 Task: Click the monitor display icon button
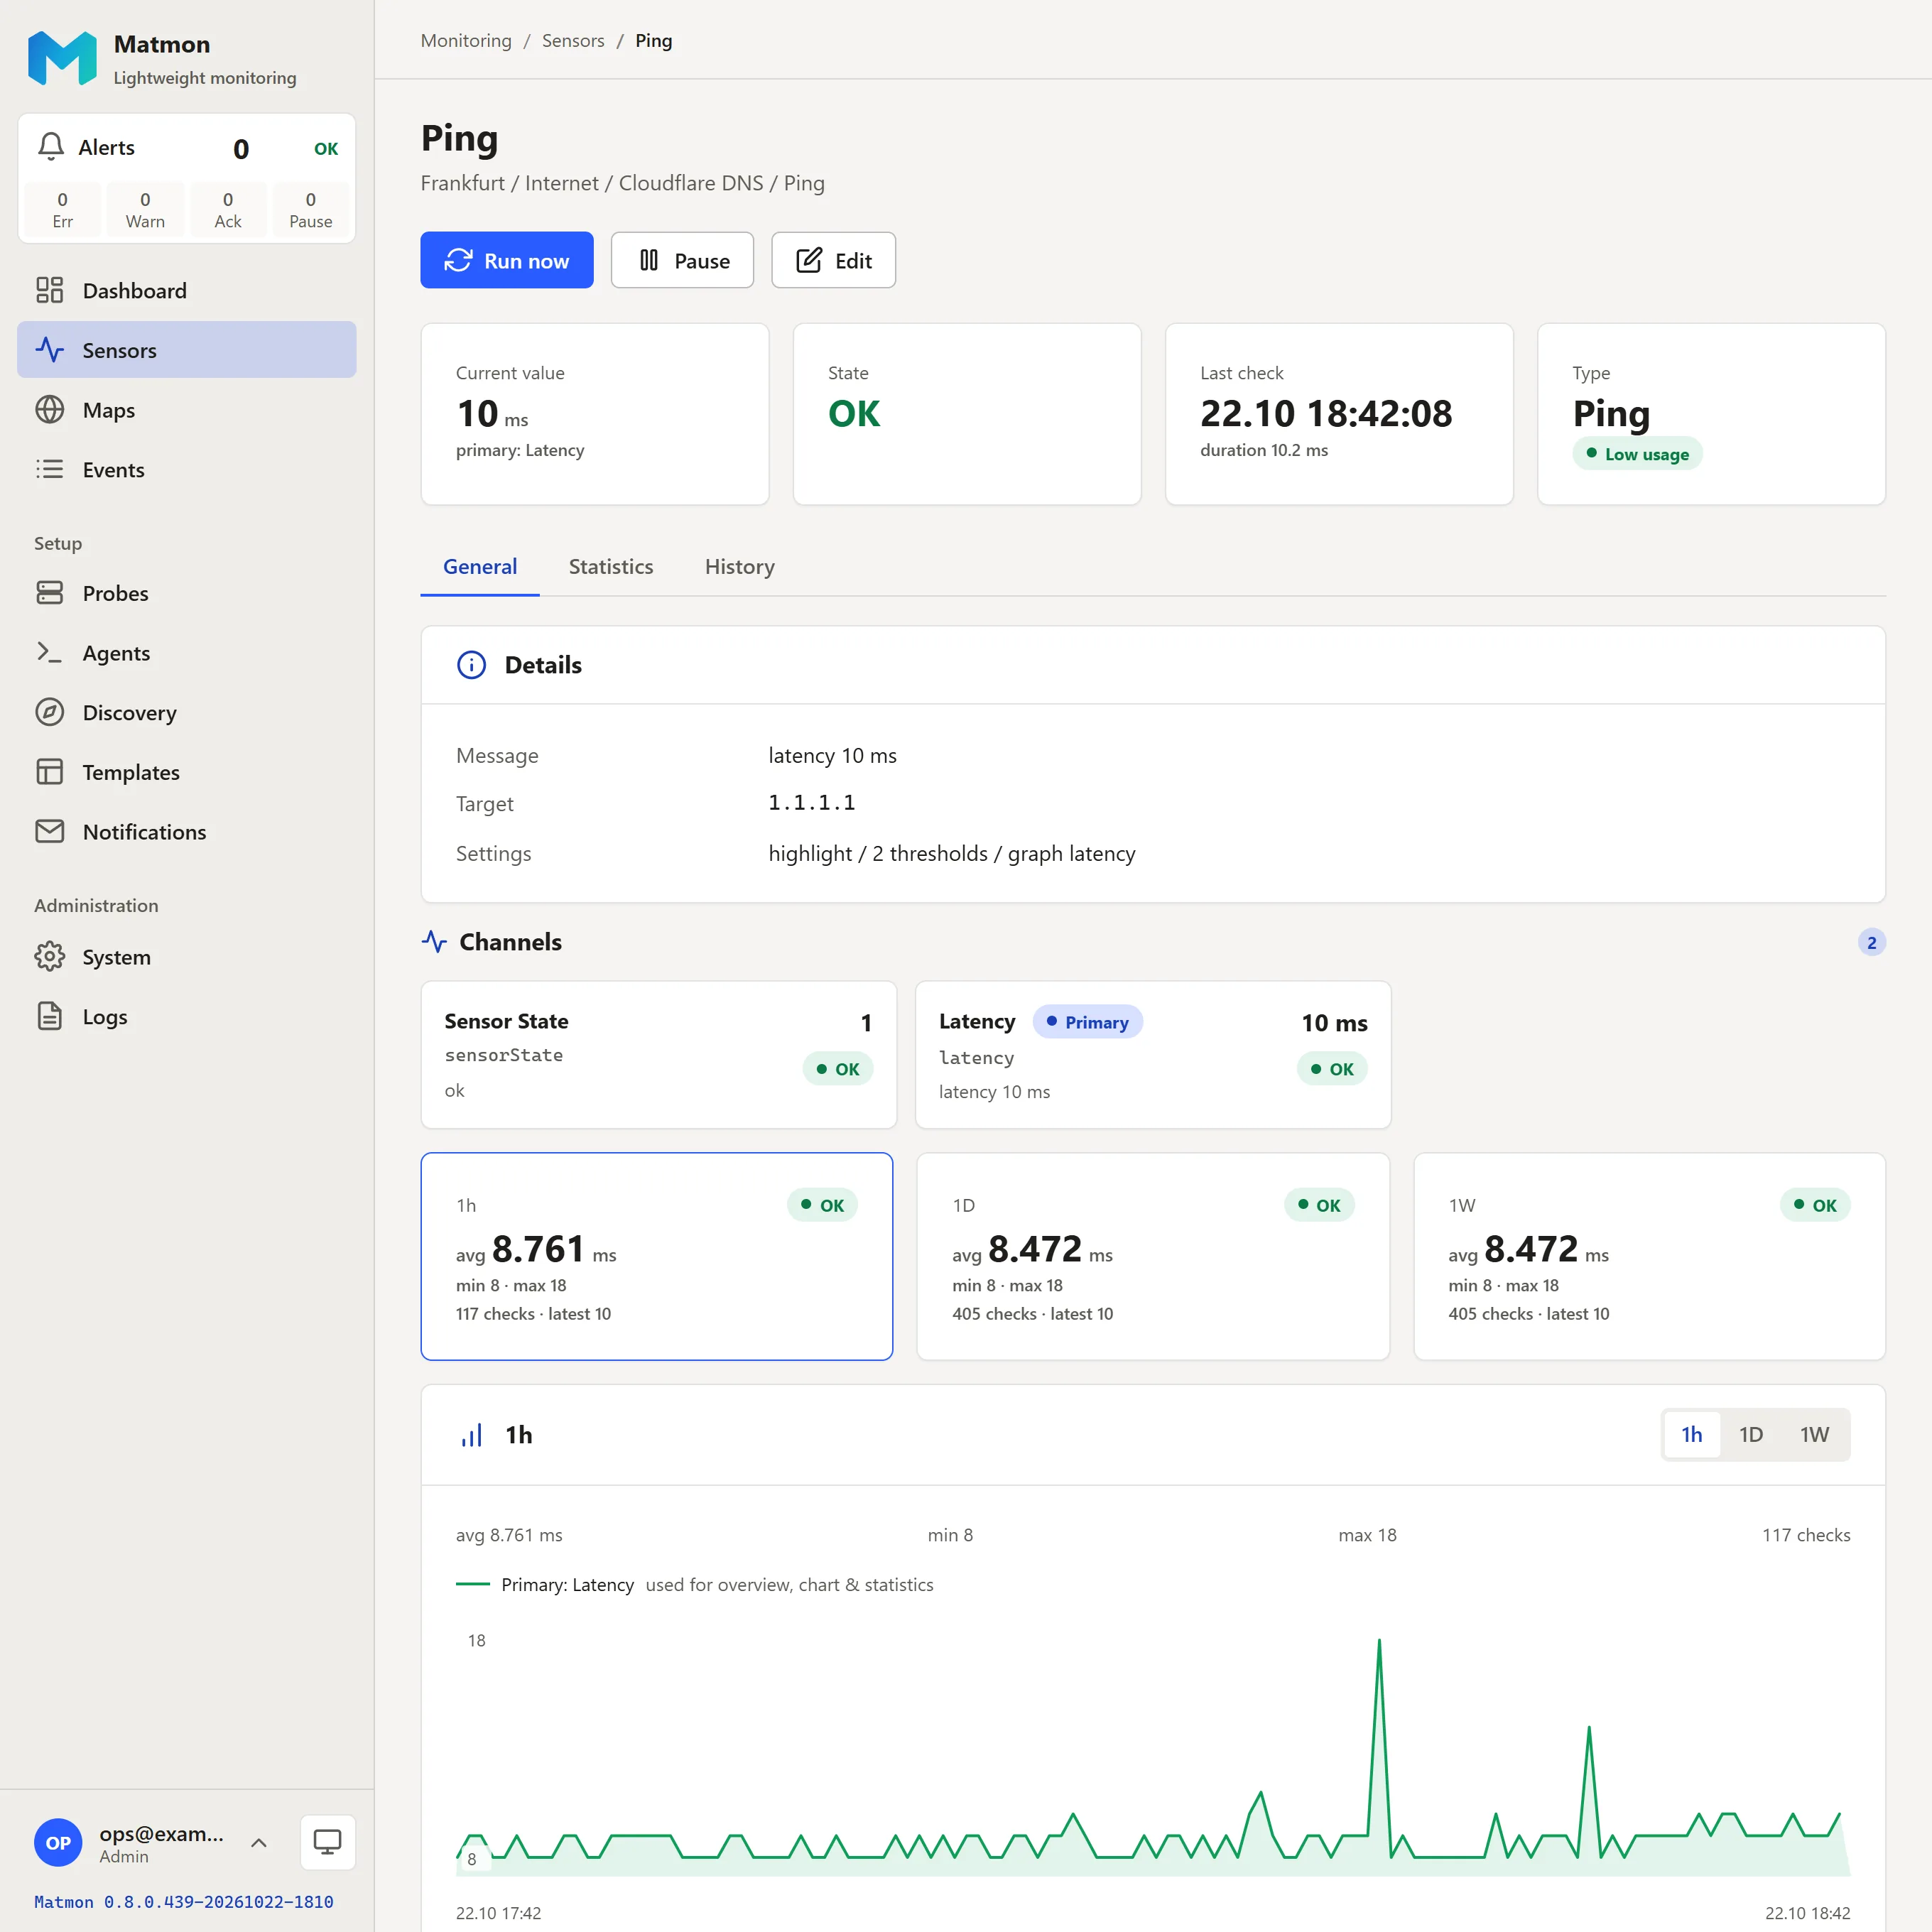(x=327, y=1842)
